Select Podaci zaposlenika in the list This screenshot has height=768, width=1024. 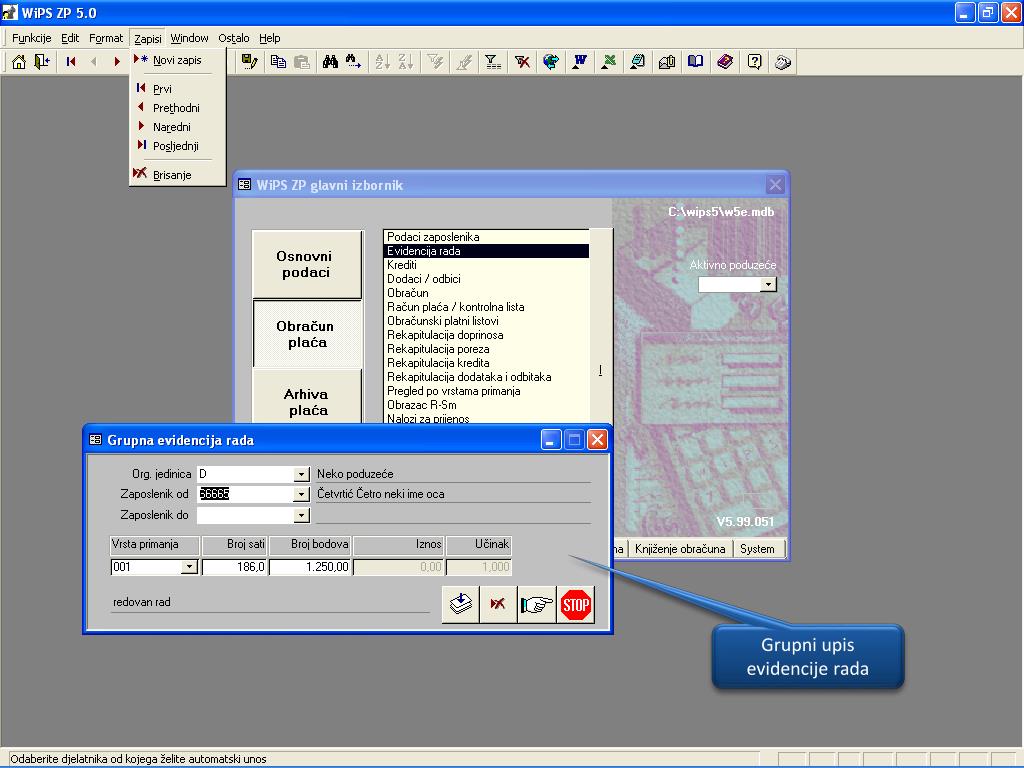coord(487,237)
